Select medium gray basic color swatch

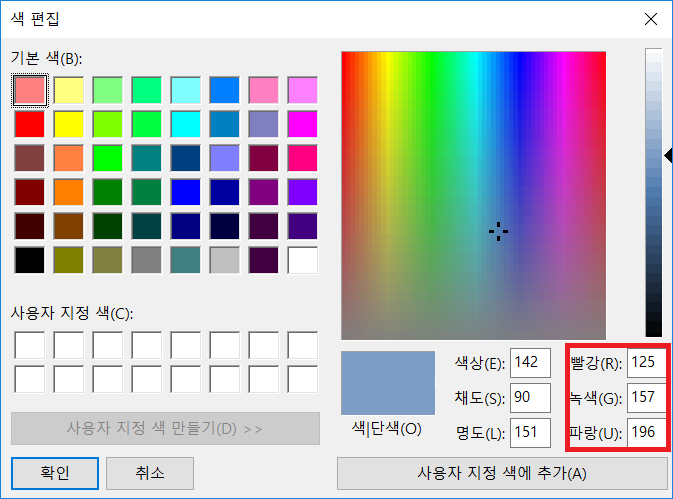click(x=147, y=260)
